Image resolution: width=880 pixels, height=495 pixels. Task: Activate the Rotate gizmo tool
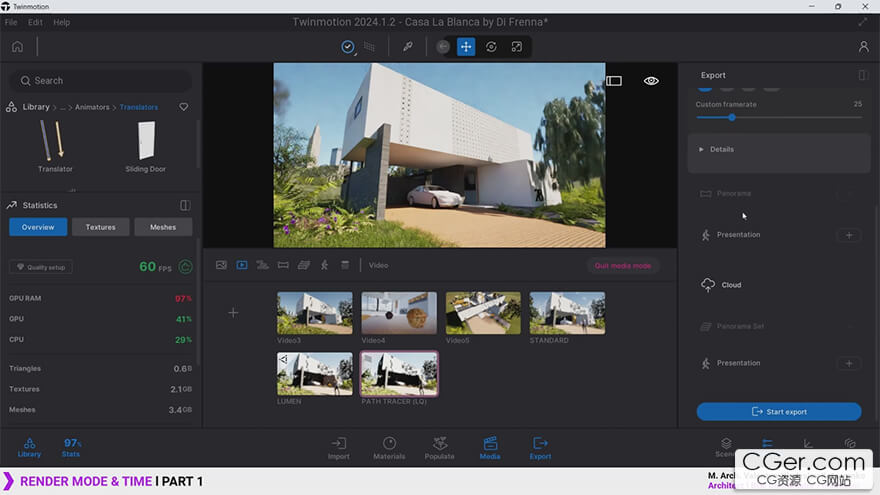click(x=491, y=47)
